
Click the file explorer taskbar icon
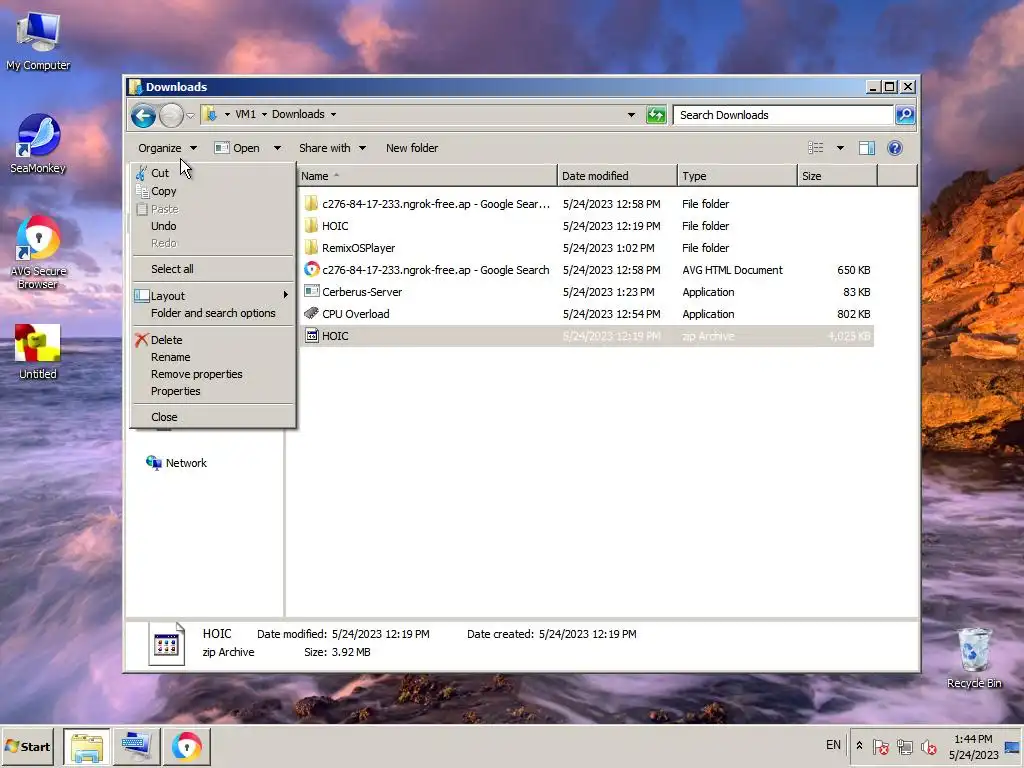(87, 747)
